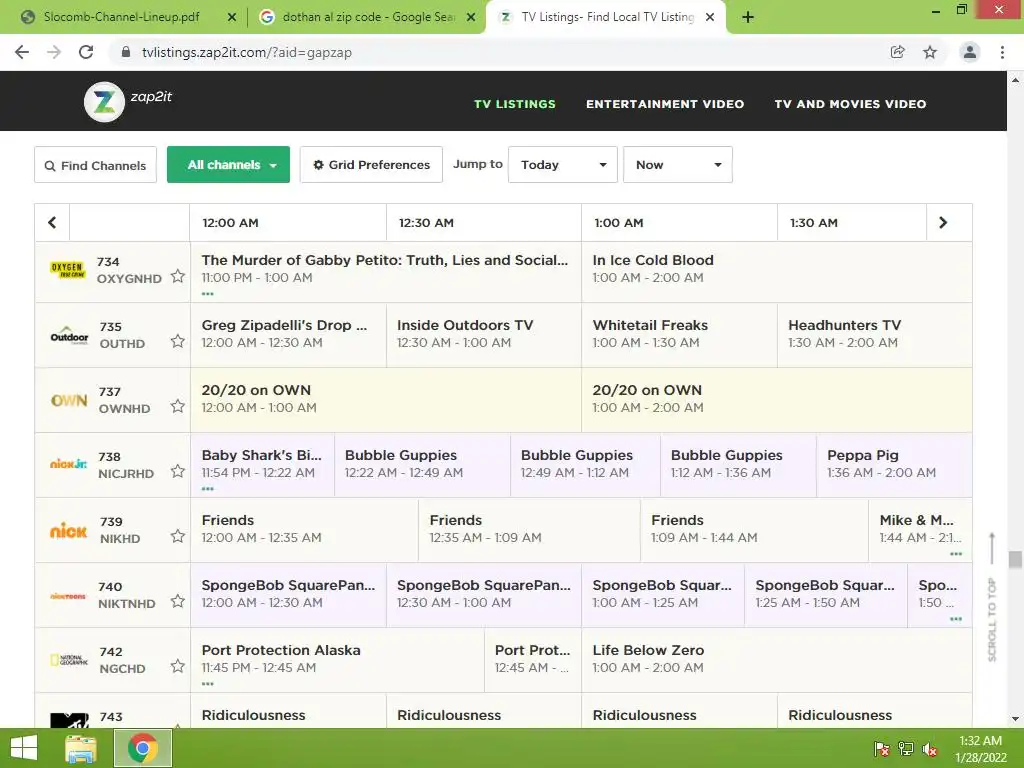Open TV AND MOVIES VIDEO nav item
The height and width of the screenshot is (768, 1024).
(x=850, y=104)
